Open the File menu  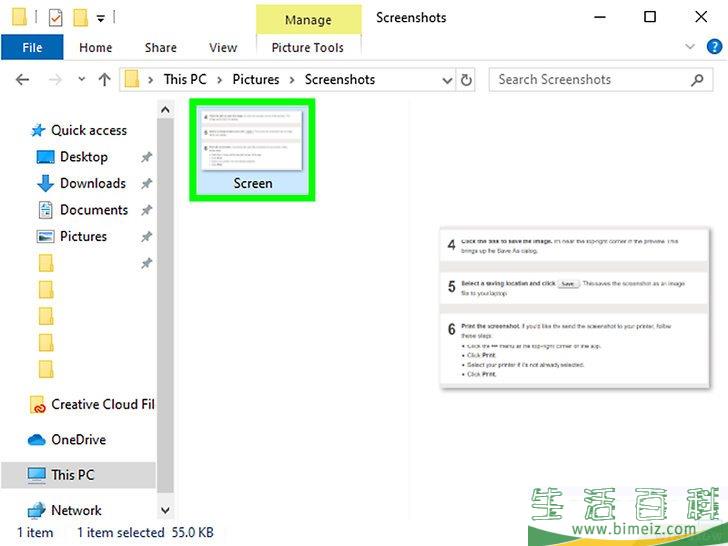[x=32, y=47]
